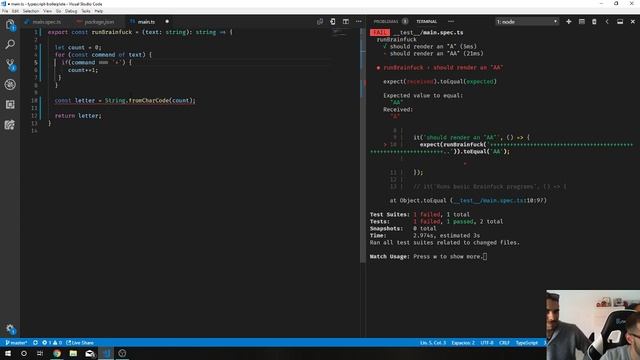Screen dimensions: 640x360
Task: Click on 'let count = 0;' code line
Action: [78, 47]
